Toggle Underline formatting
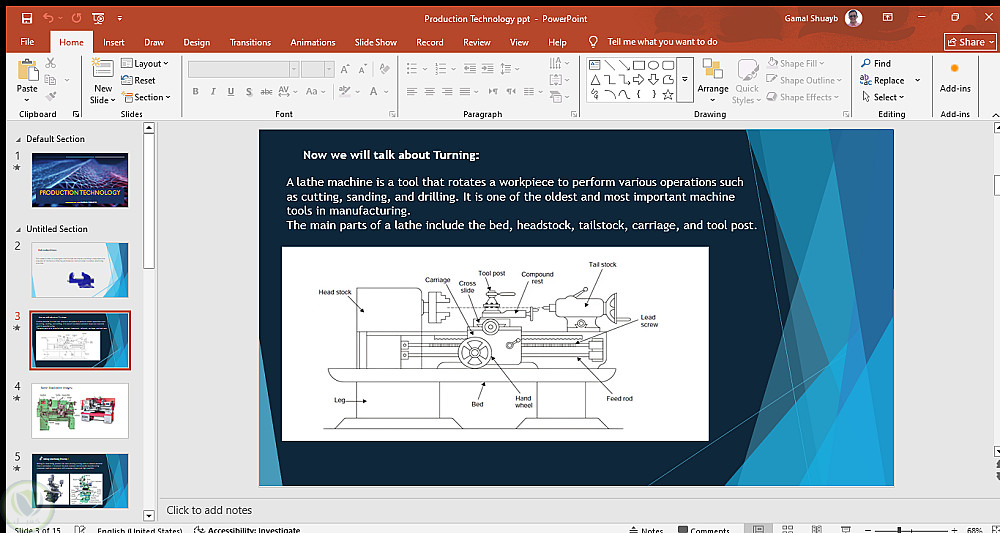This screenshot has height=533, width=1000. 230,92
